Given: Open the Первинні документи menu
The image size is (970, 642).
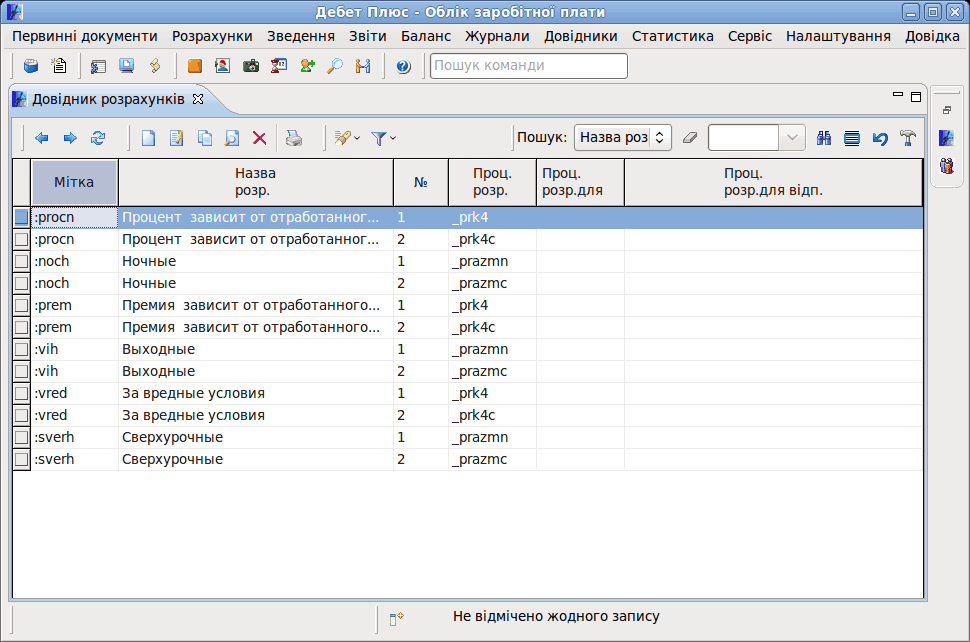Looking at the screenshot, I should (85, 36).
